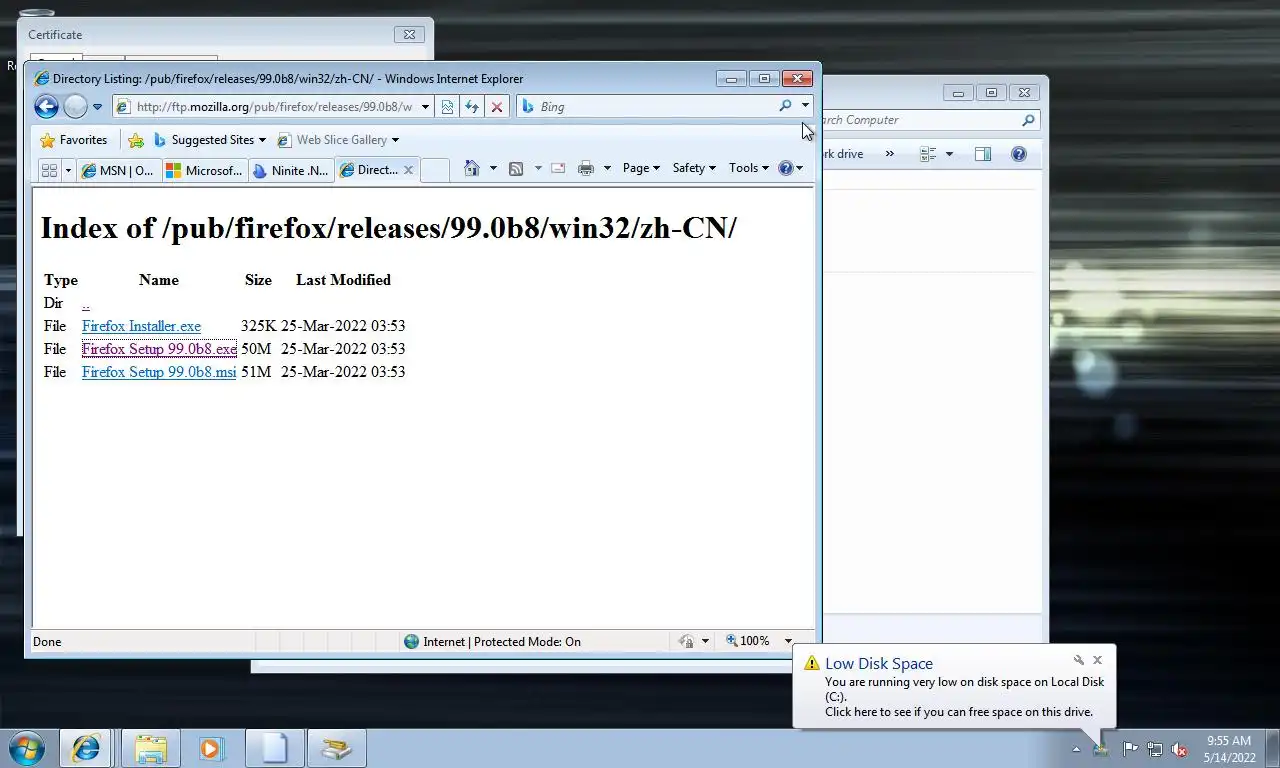Click the Internet Explorer taskbar icon
Viewport: 1280px width, 768px height.
tap(85, 748)
